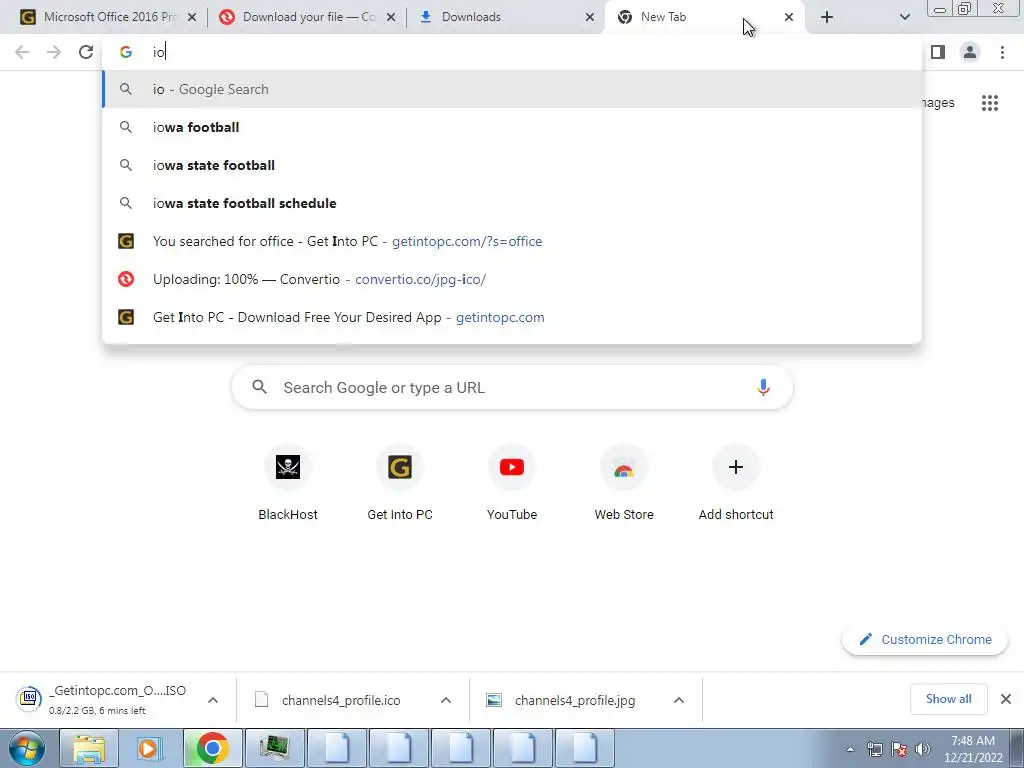
Task: Open the network tray icon
Action: coord(874,749)
